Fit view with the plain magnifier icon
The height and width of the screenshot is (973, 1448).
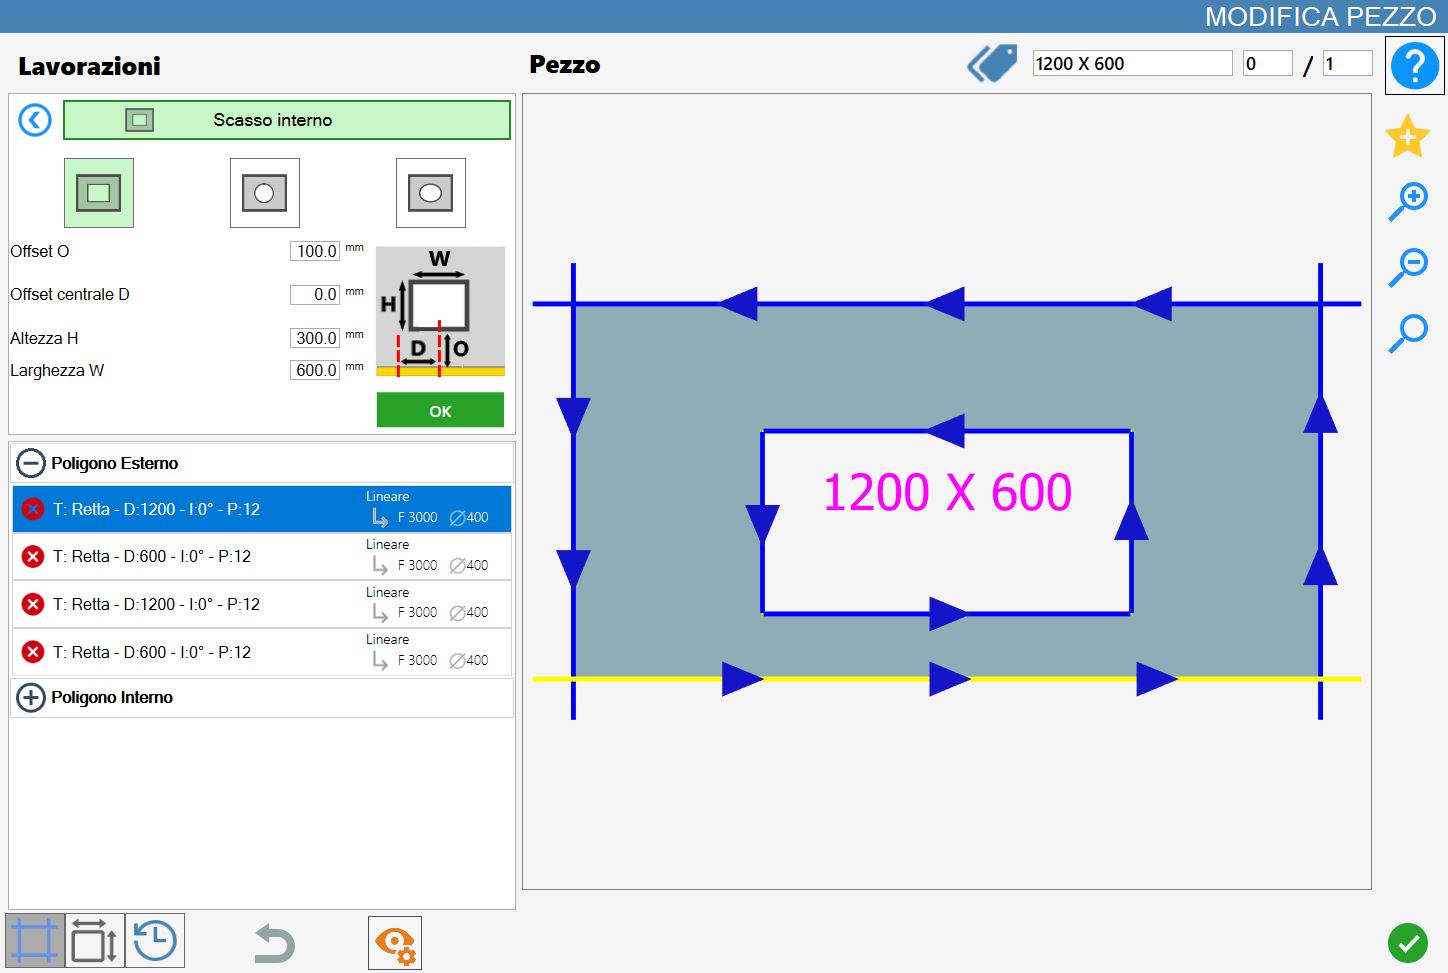1408,333
